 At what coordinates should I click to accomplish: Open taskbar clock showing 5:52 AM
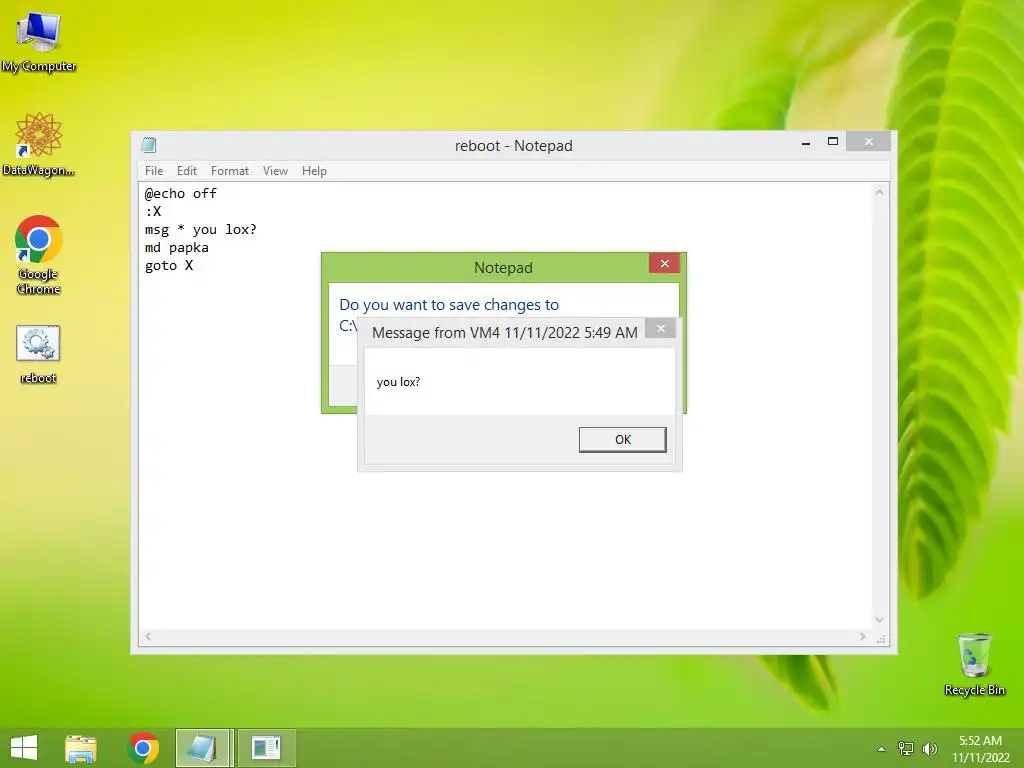pyautogui.click(x=980, y=749)
